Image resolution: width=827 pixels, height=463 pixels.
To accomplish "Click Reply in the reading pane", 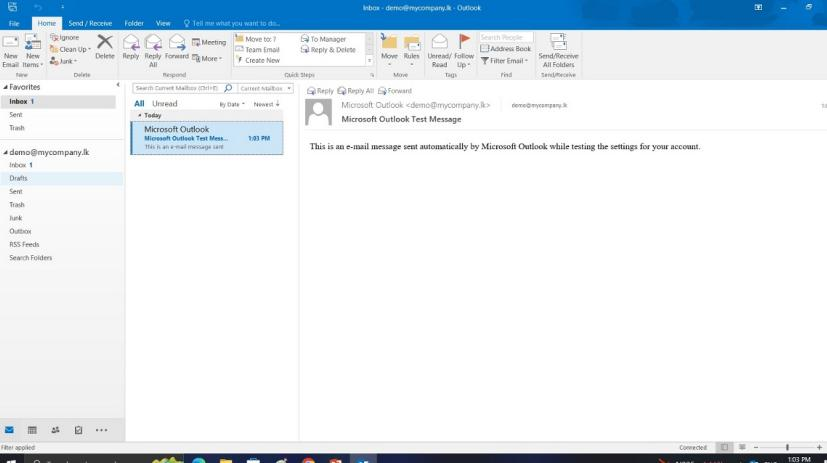I will pyautogui.click(x=320, y=91).
